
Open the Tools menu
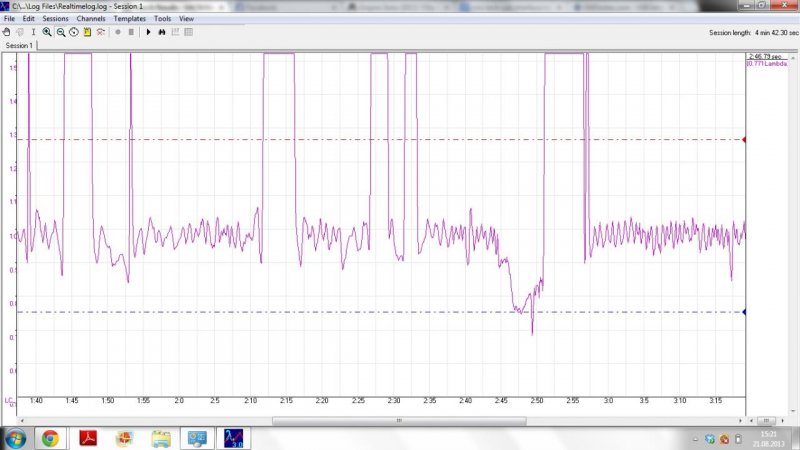click(162, 19)
